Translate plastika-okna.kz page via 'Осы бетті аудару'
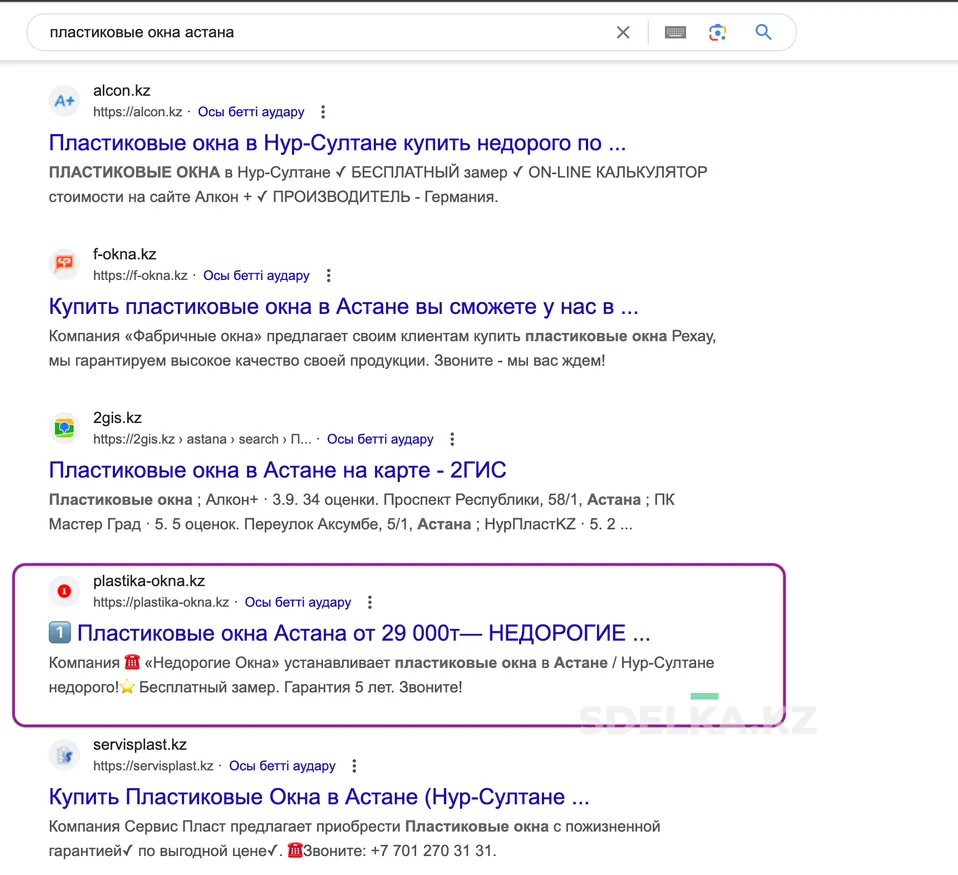Screen dimensions: 958x875 coord(298,602)
